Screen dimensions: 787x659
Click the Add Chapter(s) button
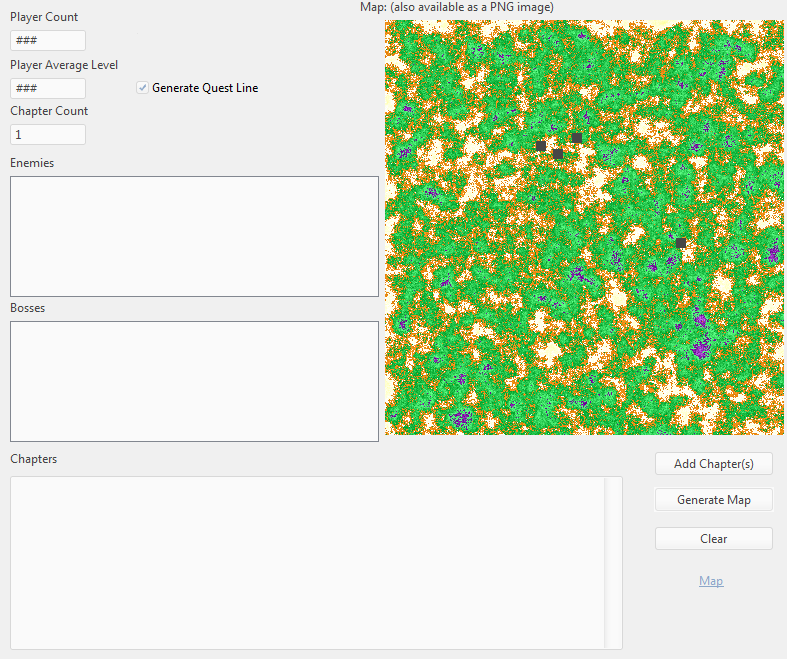pos(714,464)
